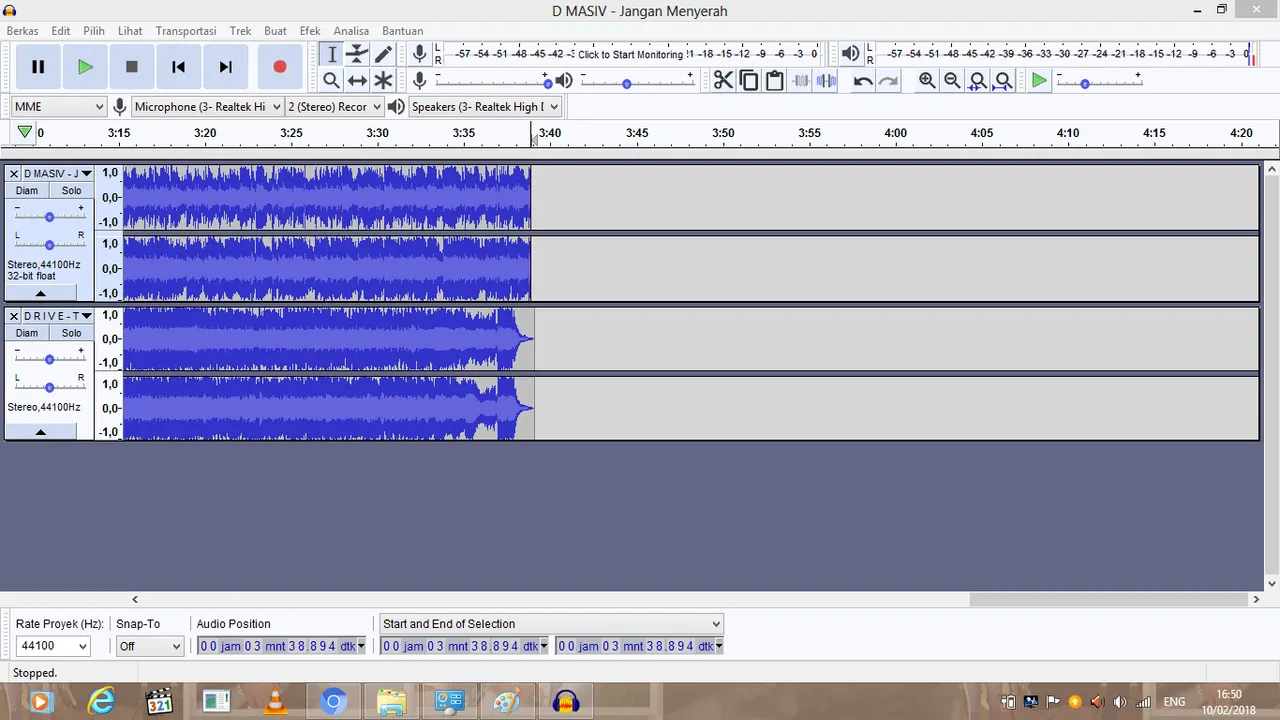The height and width of the screenshot is (720, 1280).
Task: Click the recording volume slider handle
Action: click(547, 83)
